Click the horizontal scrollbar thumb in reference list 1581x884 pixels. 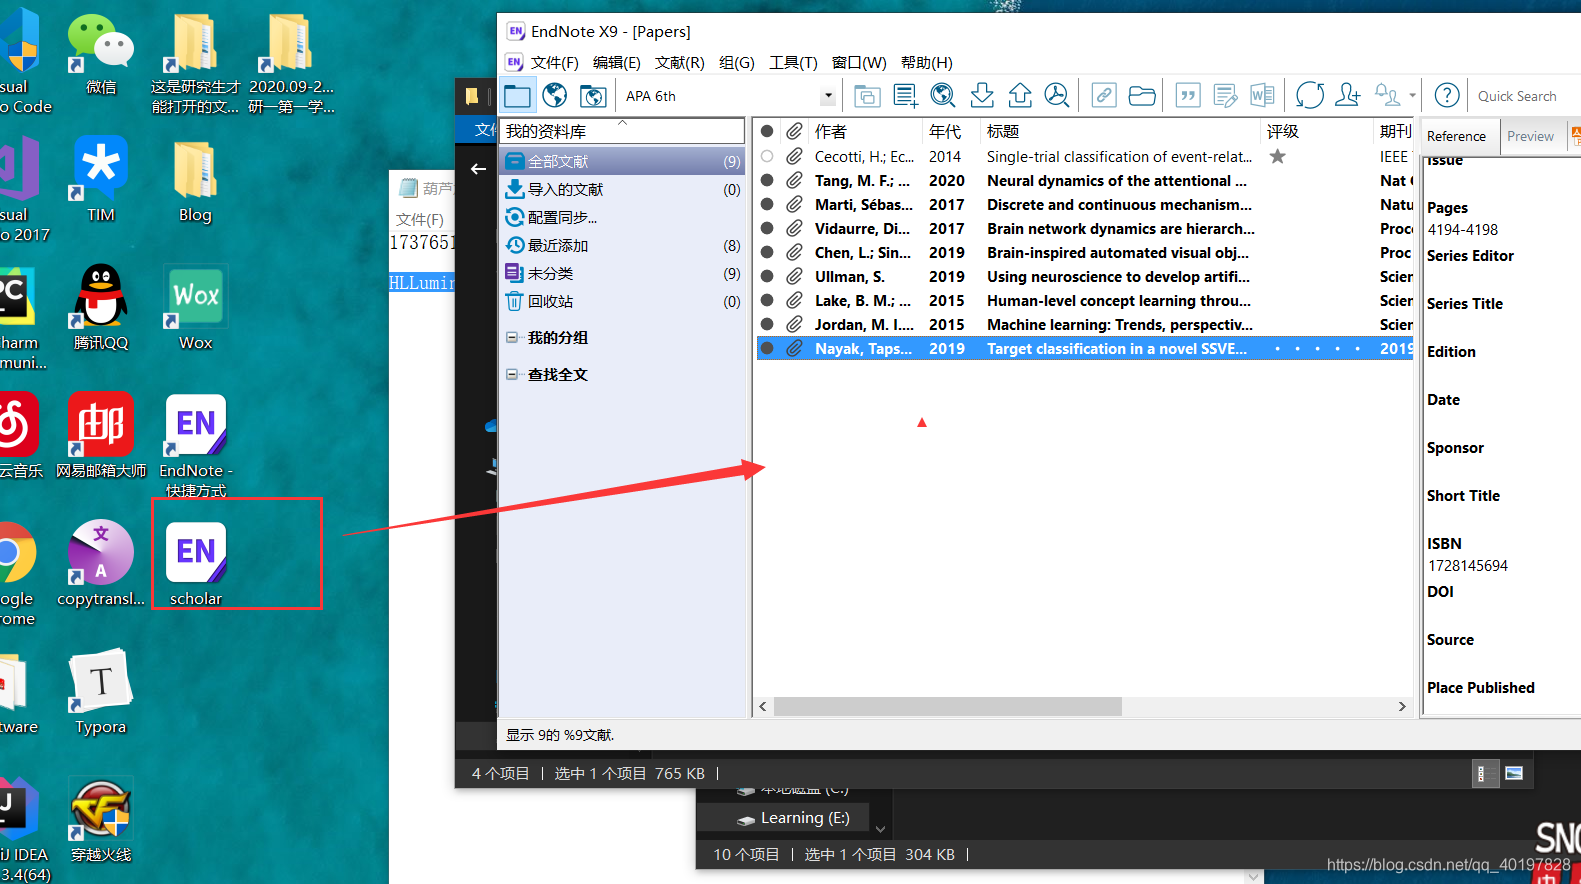point(947,706)
